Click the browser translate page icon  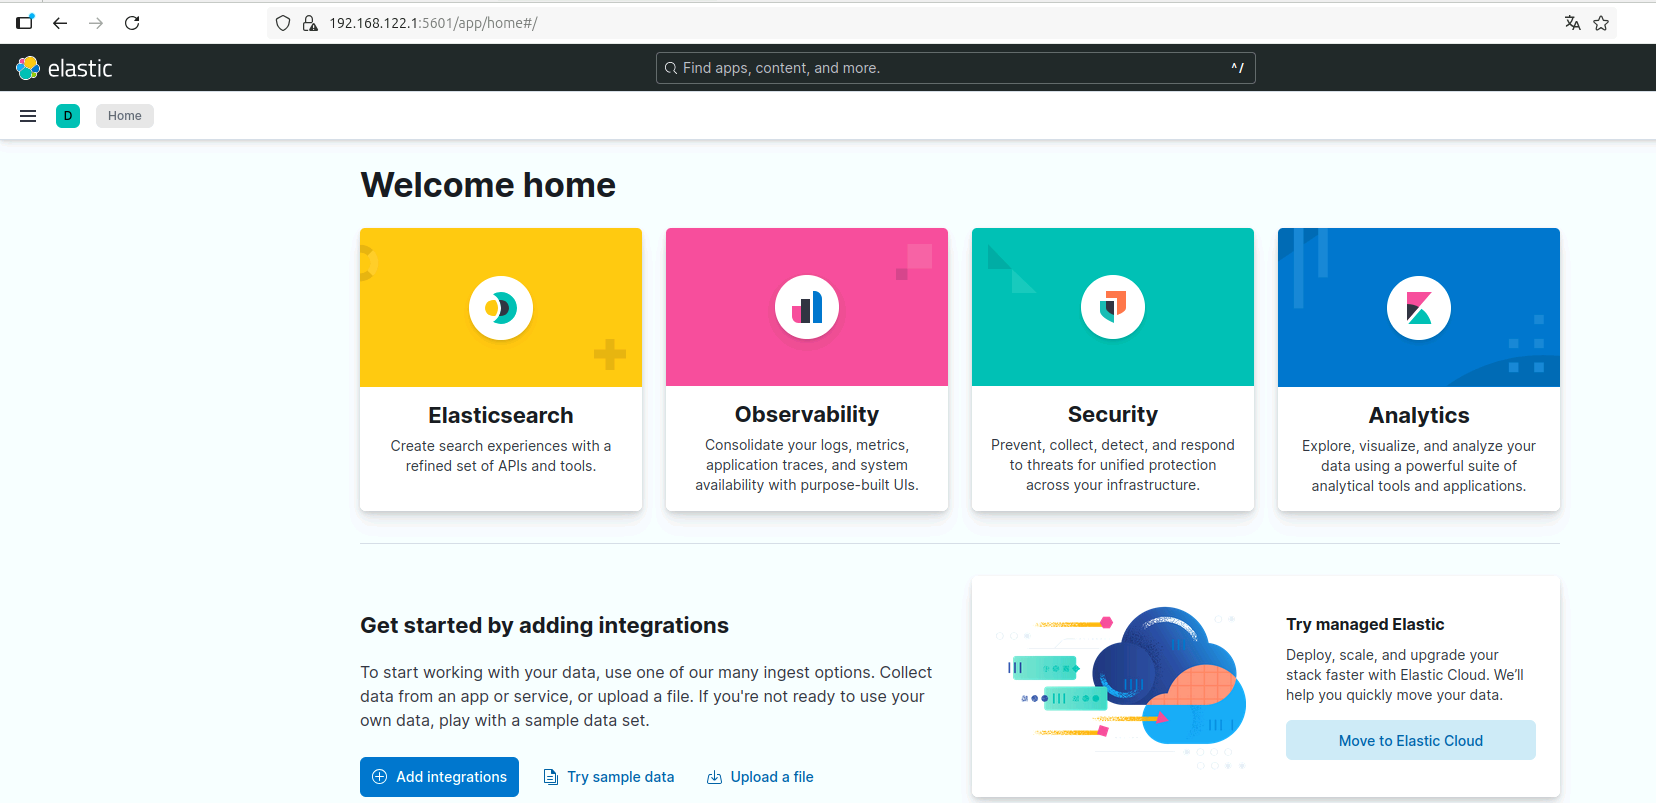(x=1573, y=23)
